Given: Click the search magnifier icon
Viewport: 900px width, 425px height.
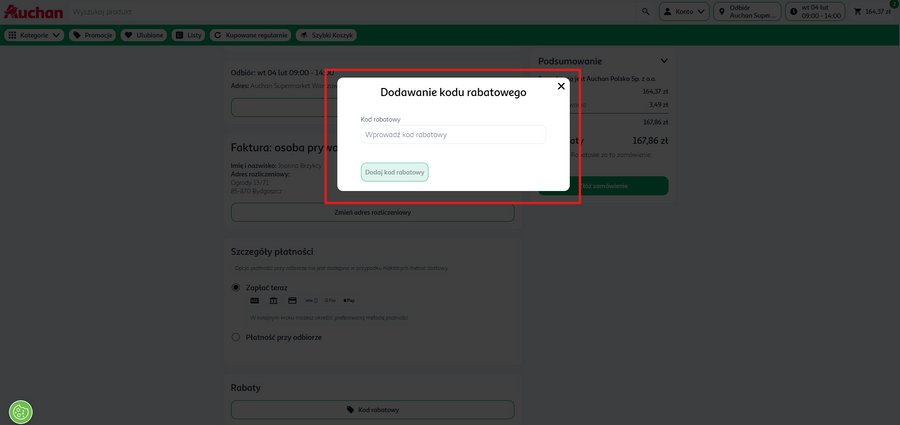Looking at the screenshot, I should 646,11.
